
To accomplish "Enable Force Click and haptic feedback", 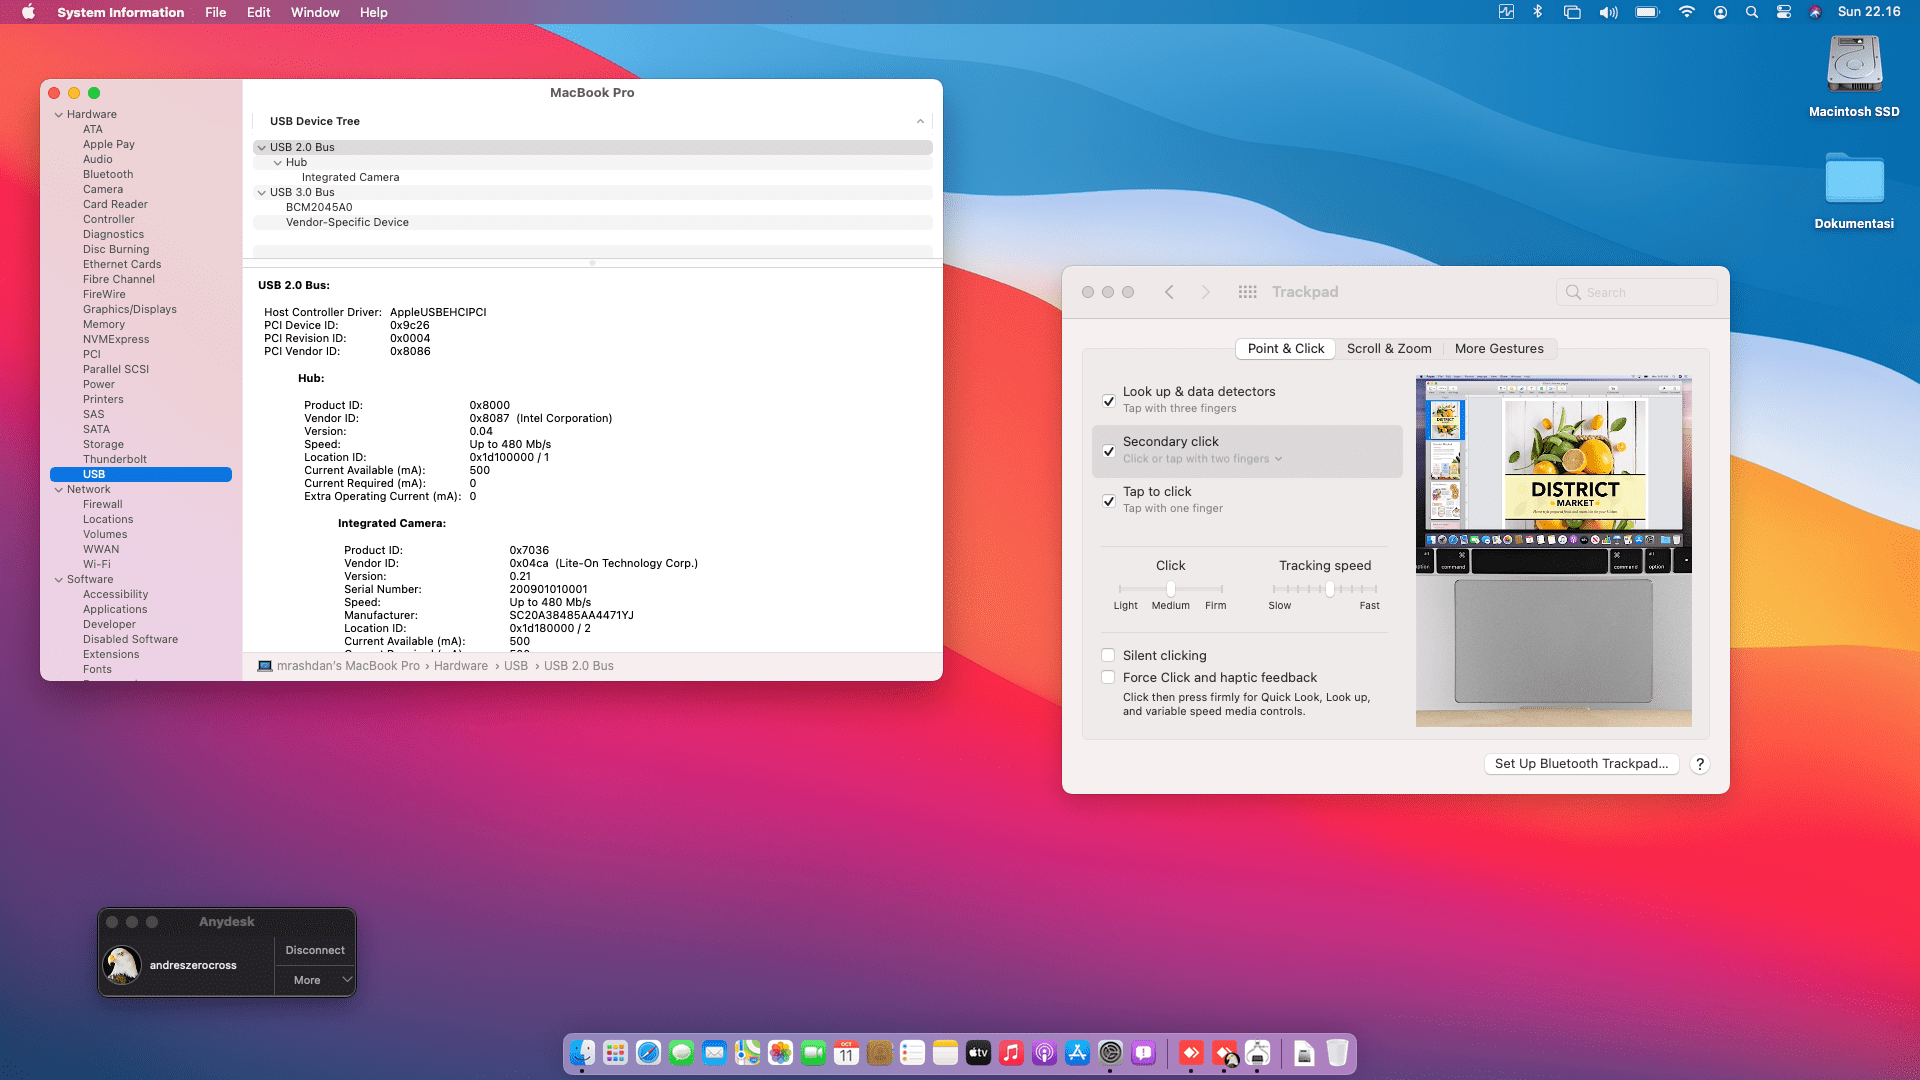I will (x=1108, y=677).
